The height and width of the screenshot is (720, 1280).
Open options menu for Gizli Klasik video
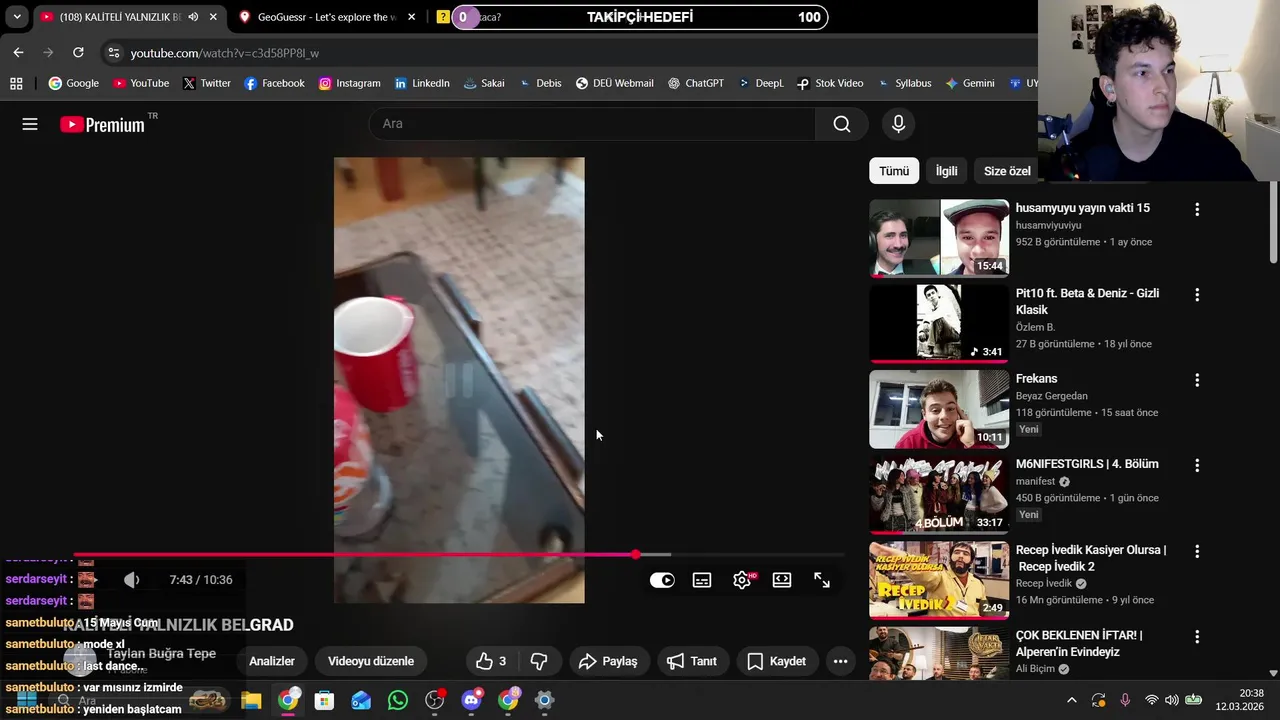1197,295
